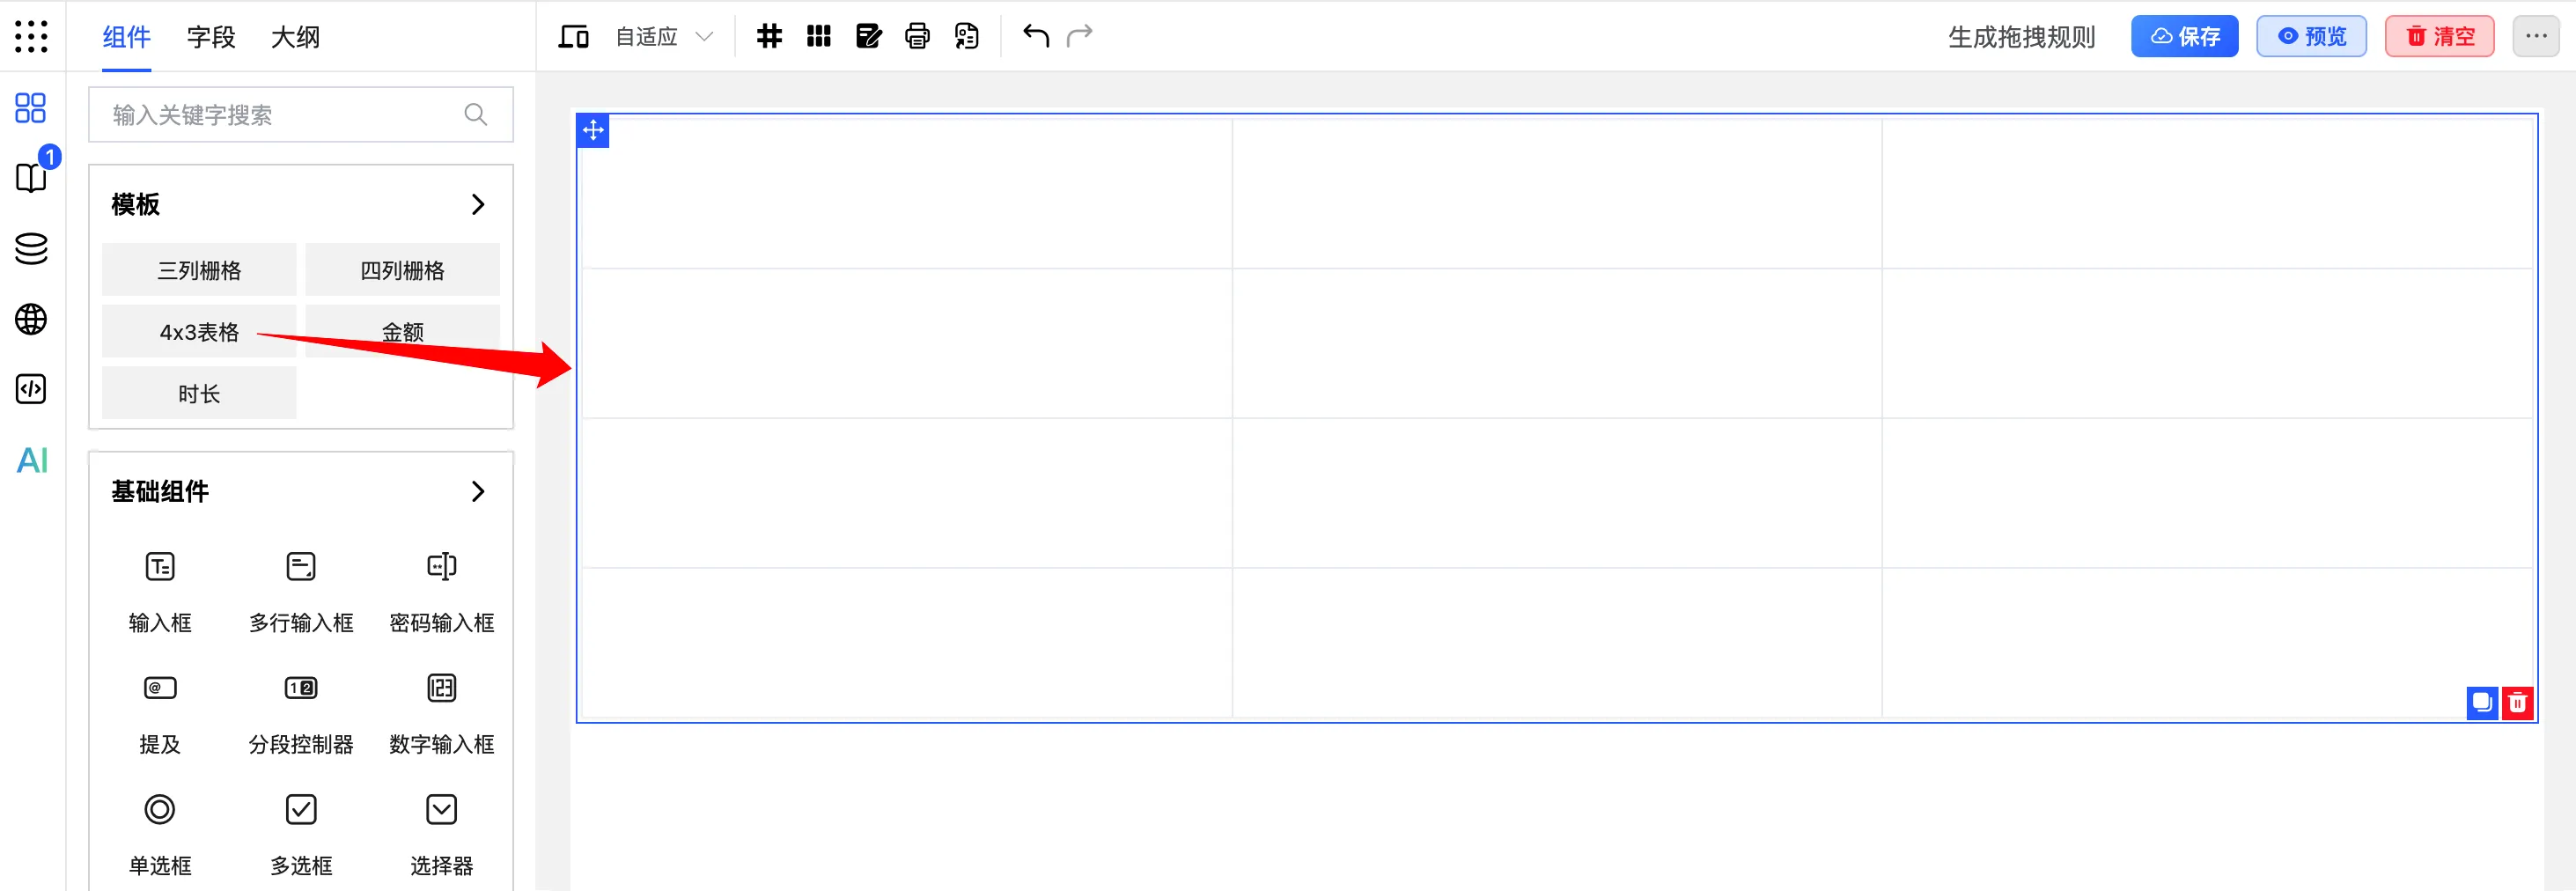Click the 保存 button
Image resolution: width=2576 pixels, height=891 pixels.
(2184, 37)
